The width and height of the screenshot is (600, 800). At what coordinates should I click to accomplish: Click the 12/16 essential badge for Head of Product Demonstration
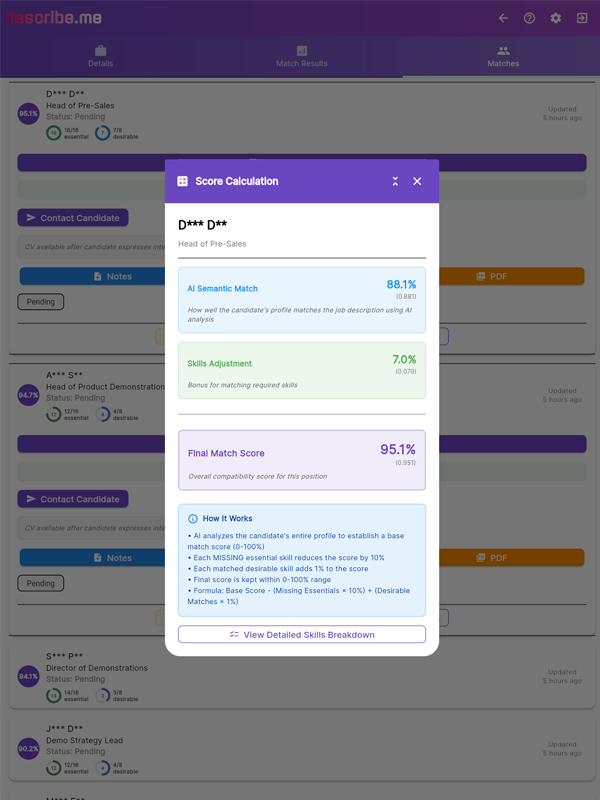coord(66,416)
